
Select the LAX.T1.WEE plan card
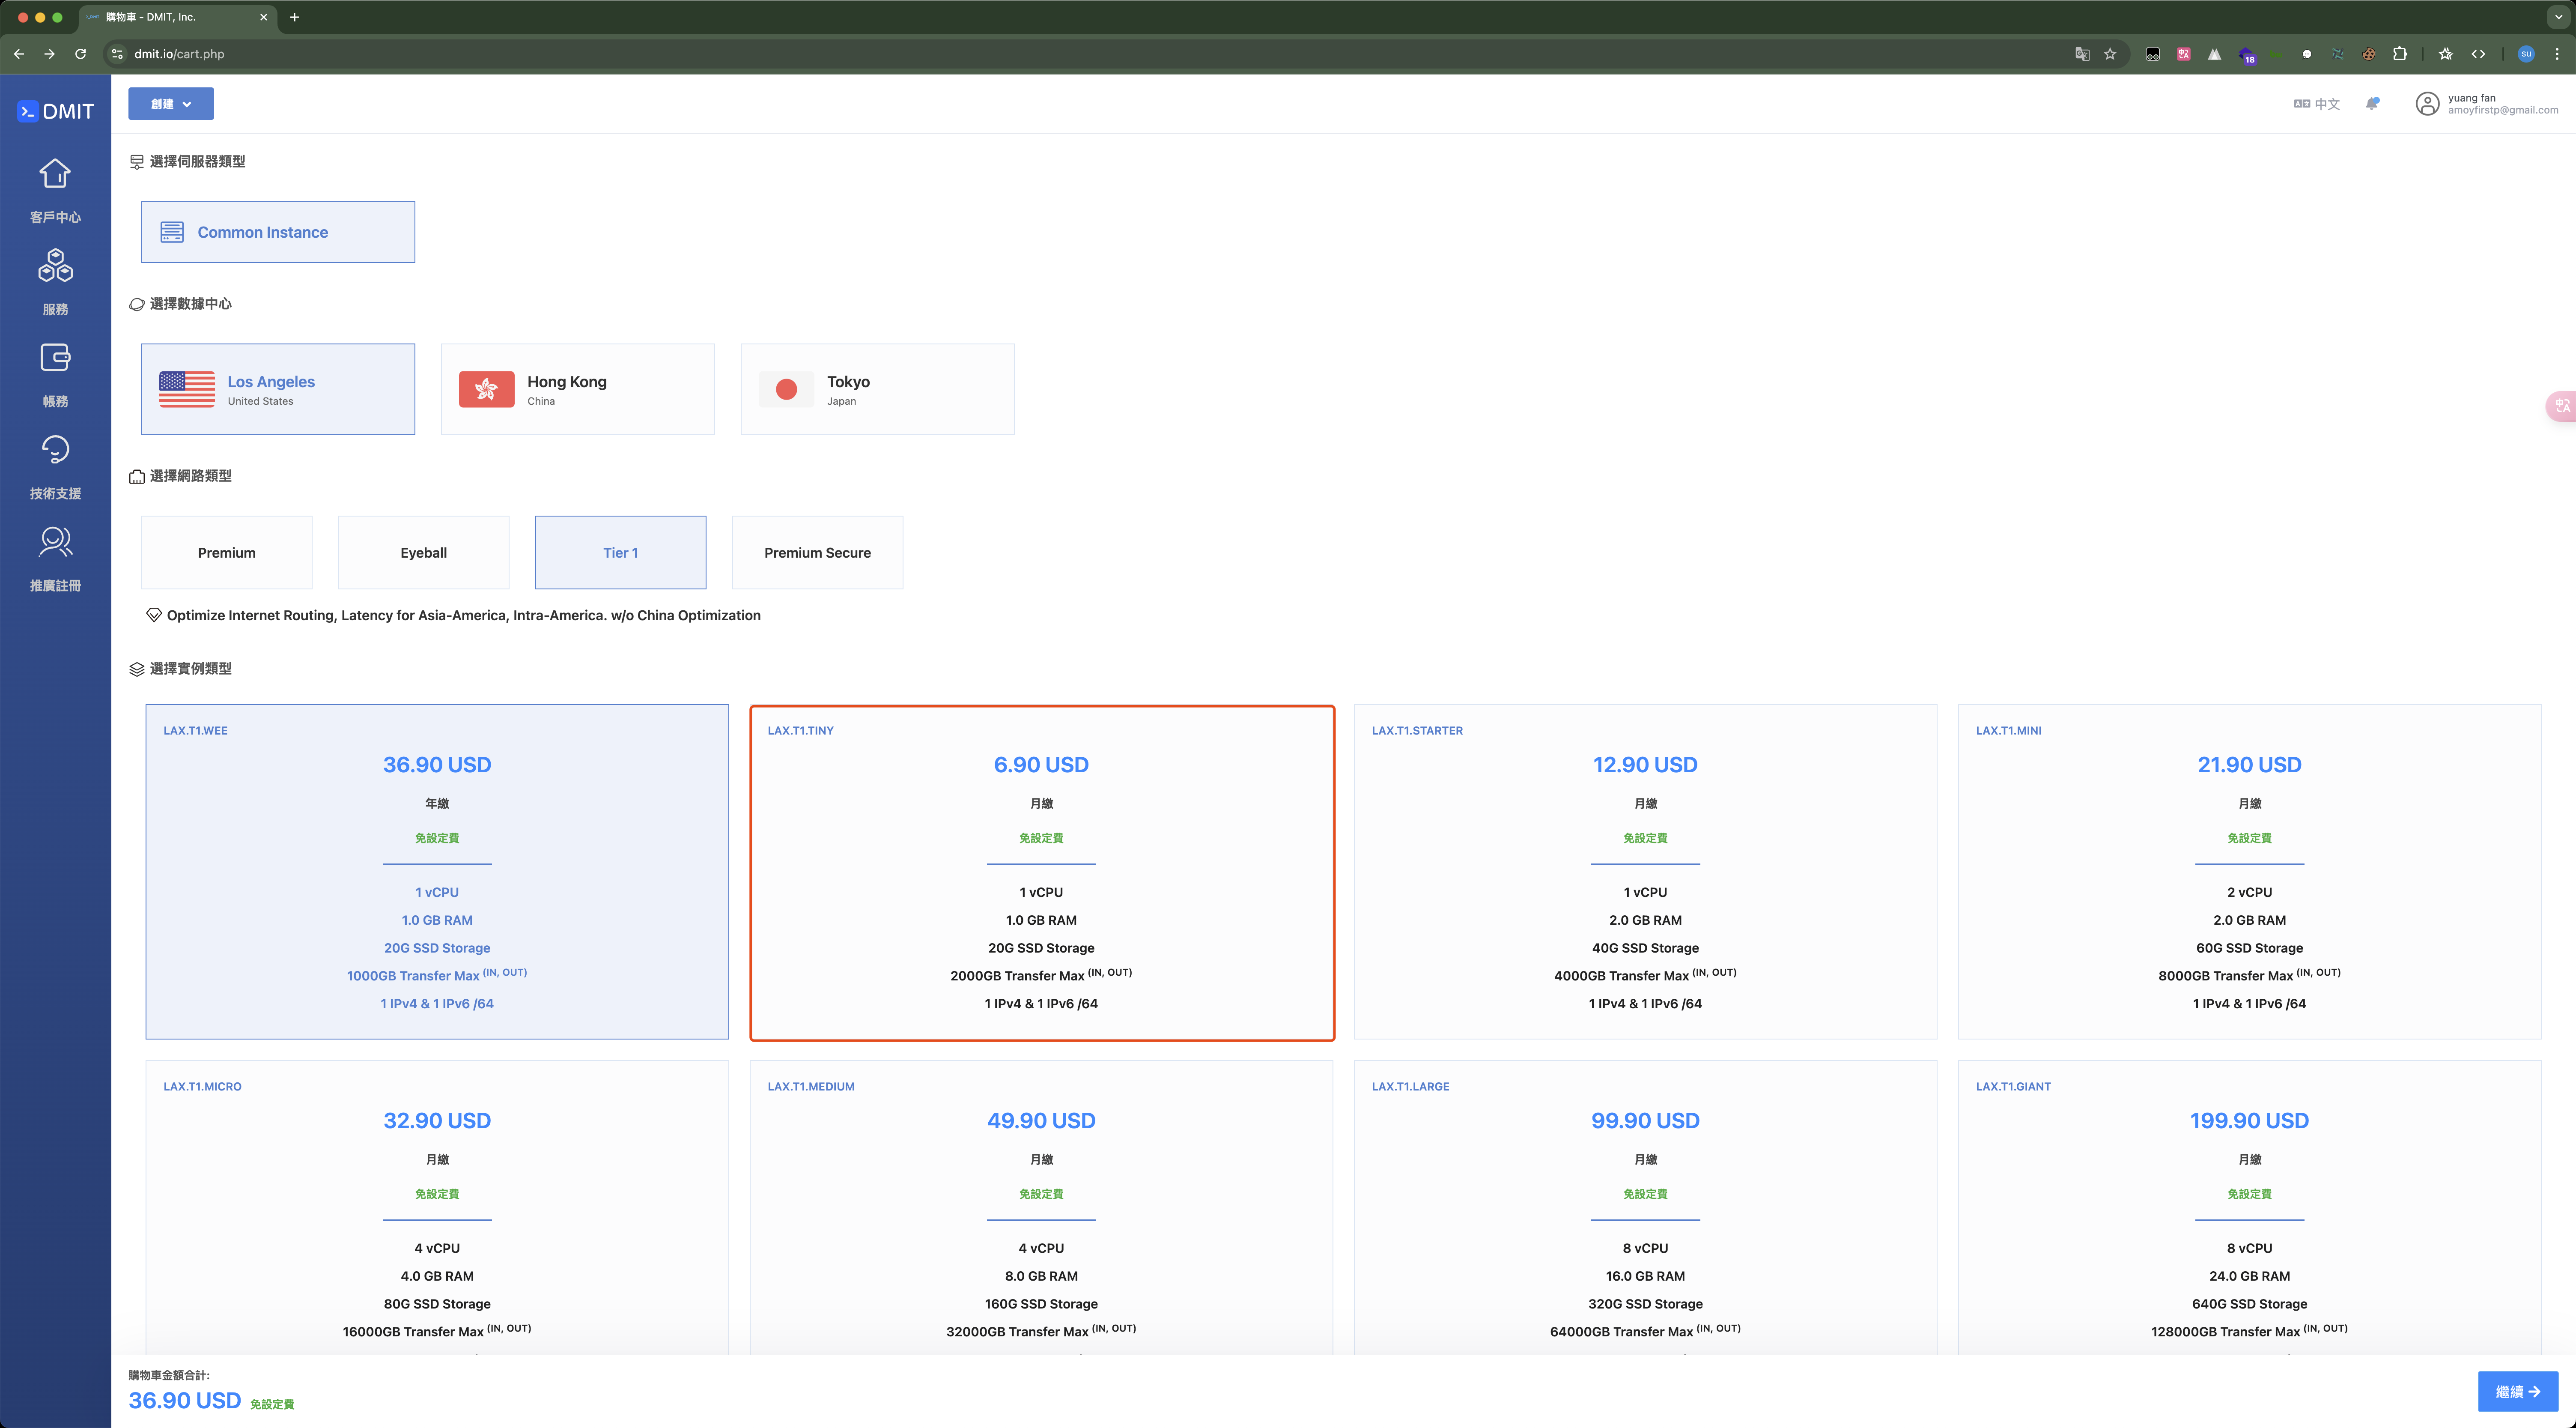(x=437, y=872)
